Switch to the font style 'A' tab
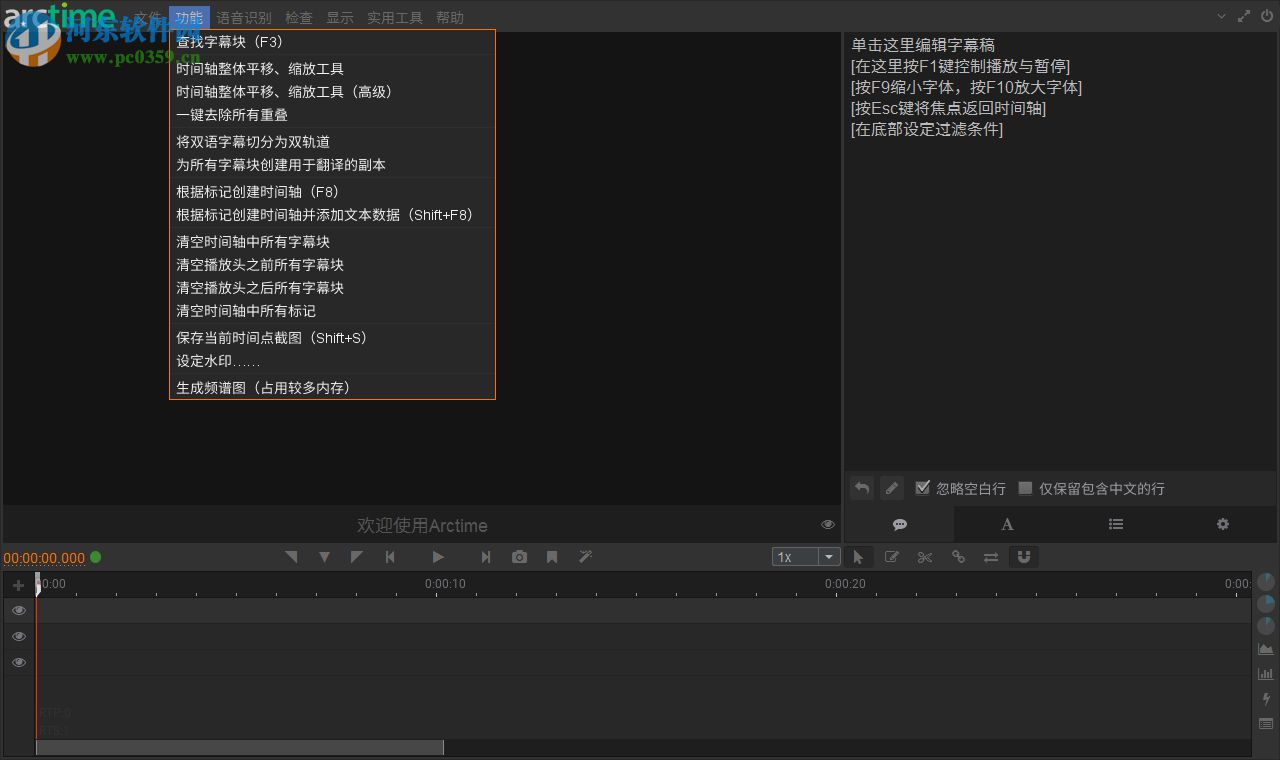This screenshot has height=760, width=1280. (x=1007, y=524)
